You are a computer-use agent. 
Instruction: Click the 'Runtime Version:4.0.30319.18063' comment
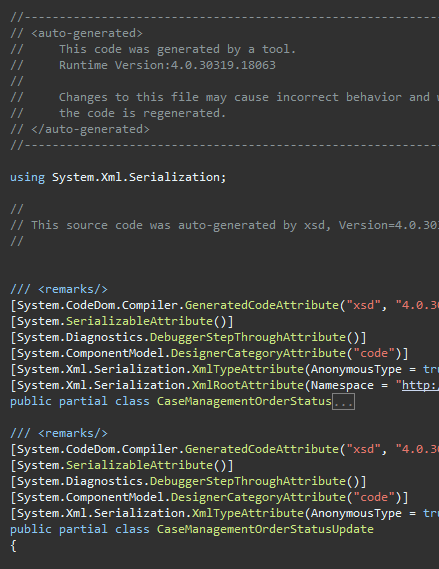pos(167,65)
